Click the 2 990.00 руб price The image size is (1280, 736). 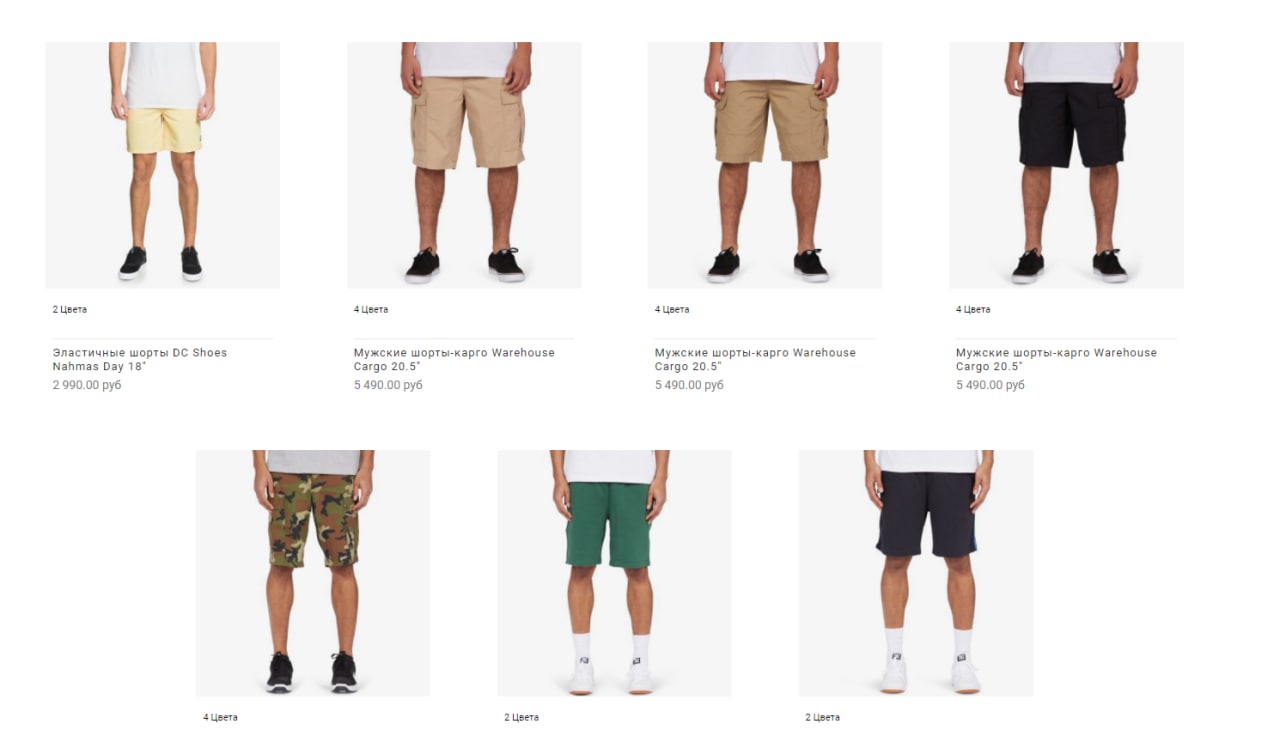(x=87, y=385)
